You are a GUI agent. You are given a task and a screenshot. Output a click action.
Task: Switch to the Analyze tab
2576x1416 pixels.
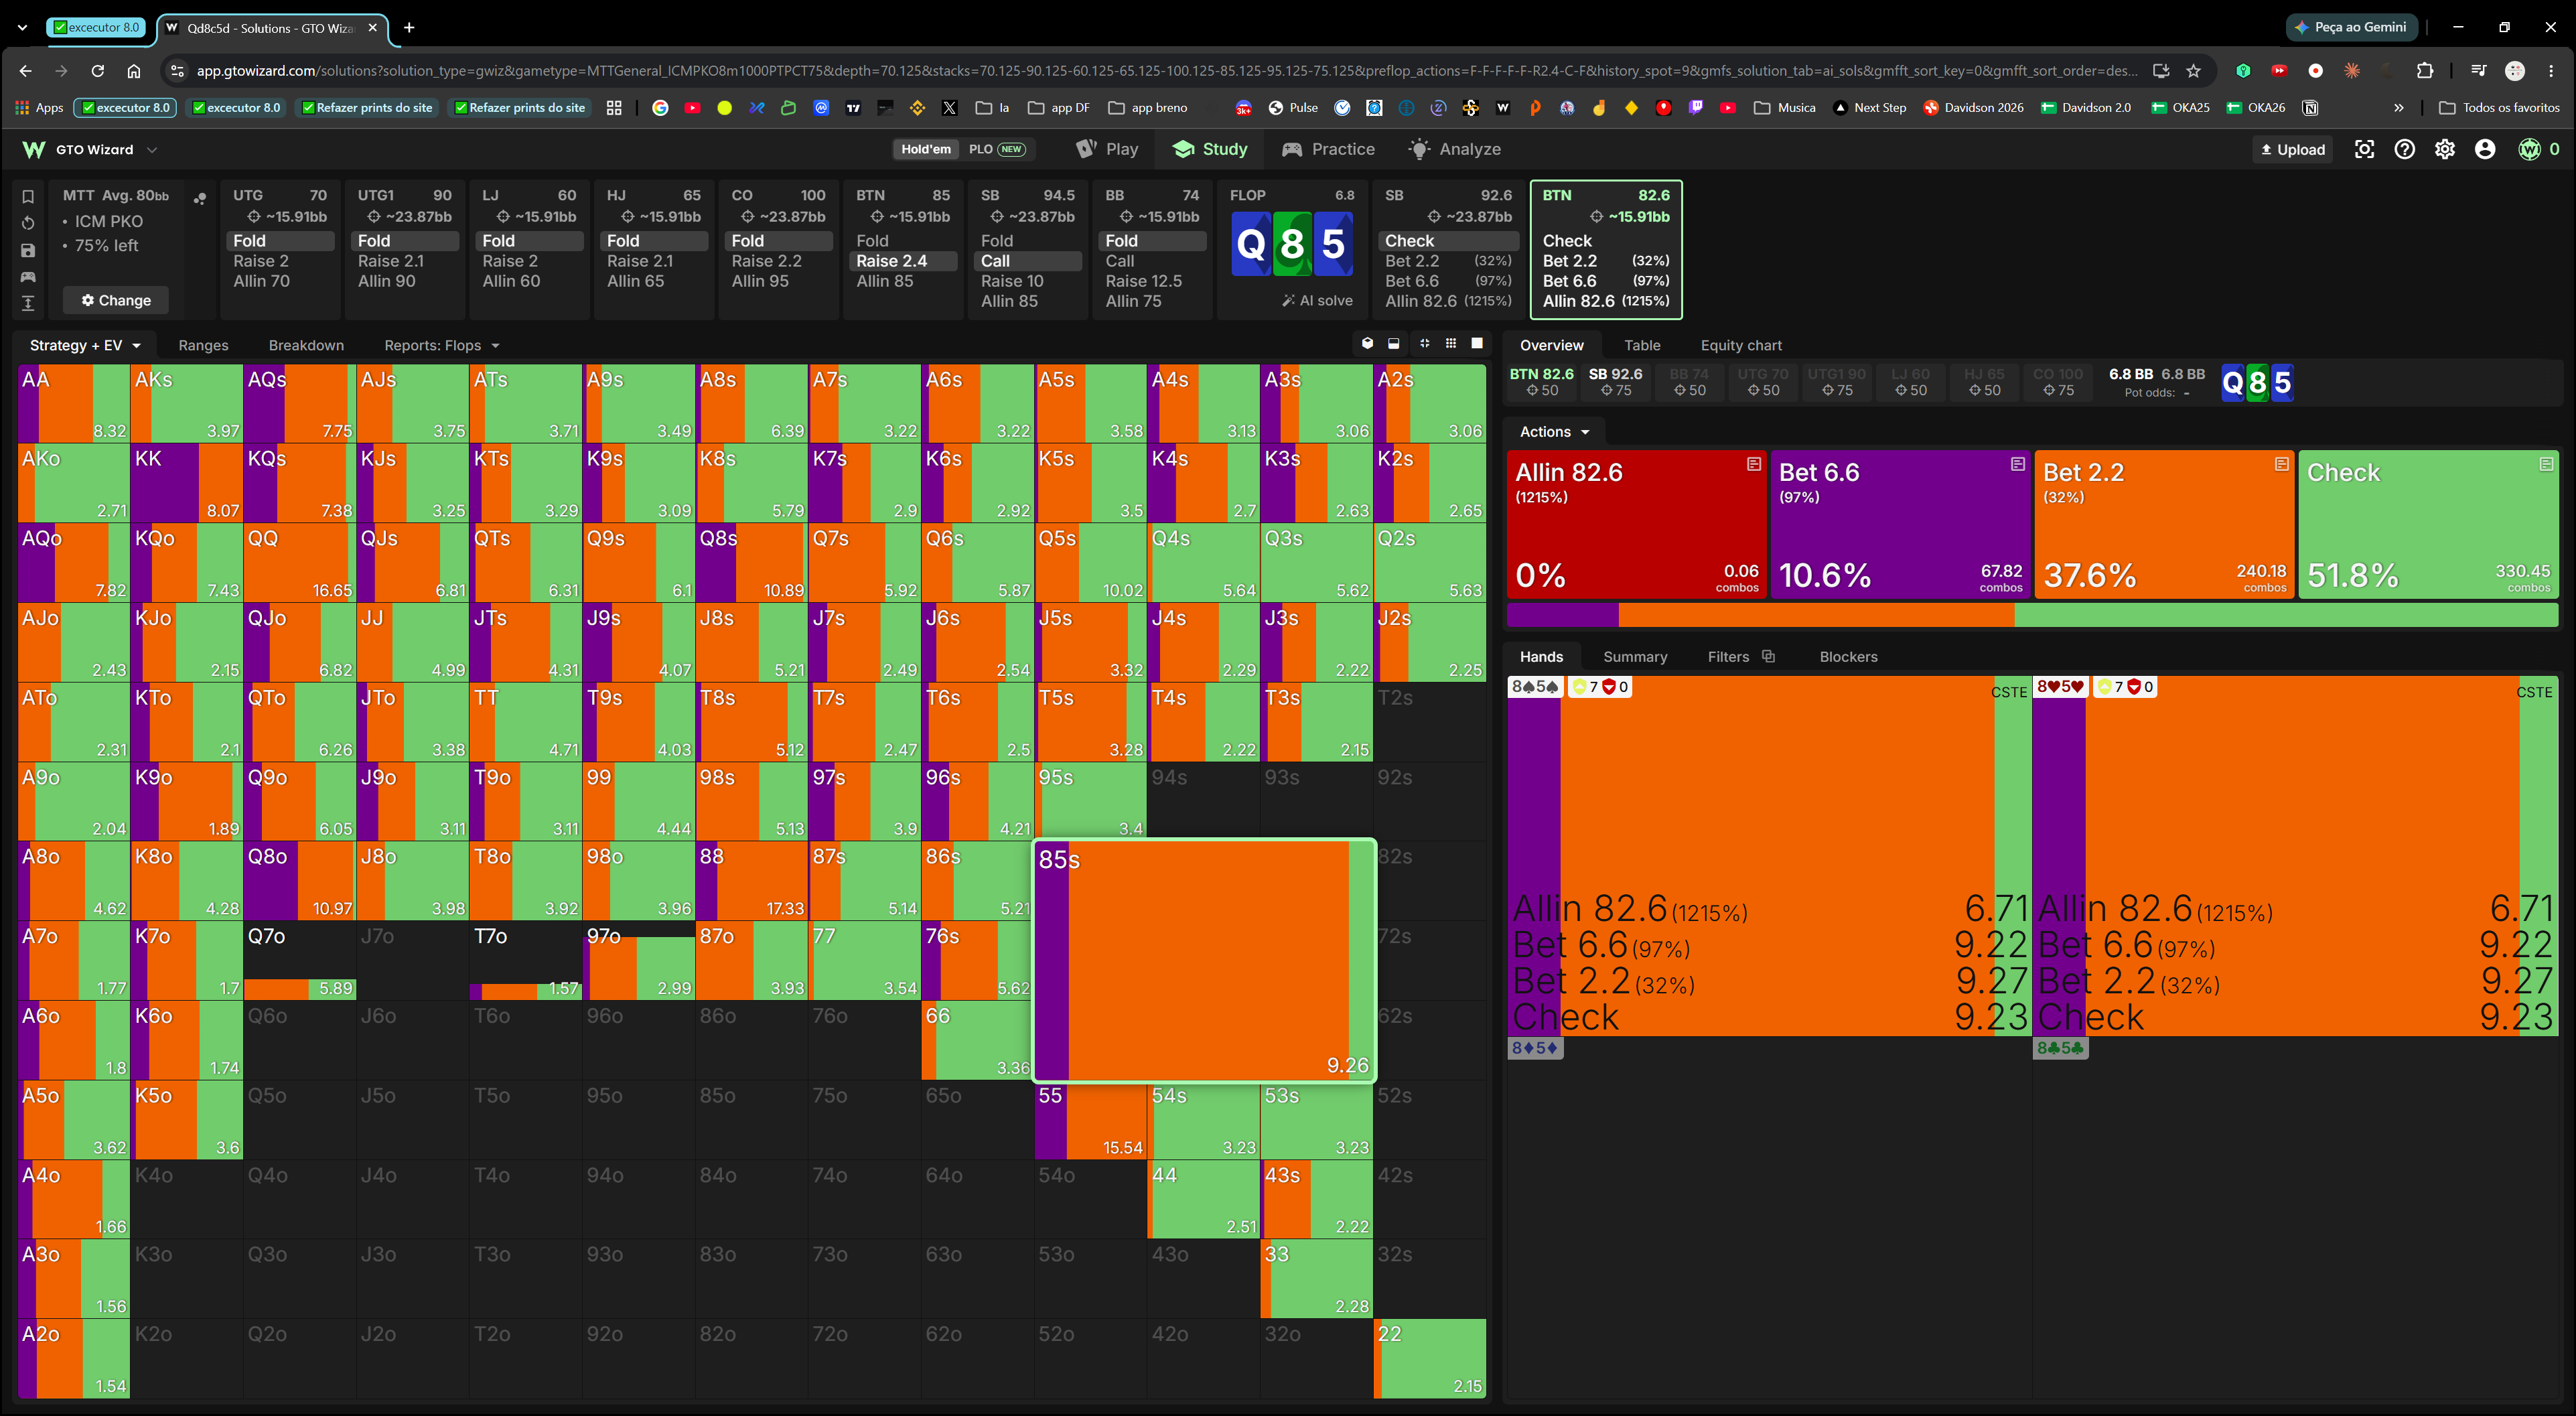click(1454, 149)
